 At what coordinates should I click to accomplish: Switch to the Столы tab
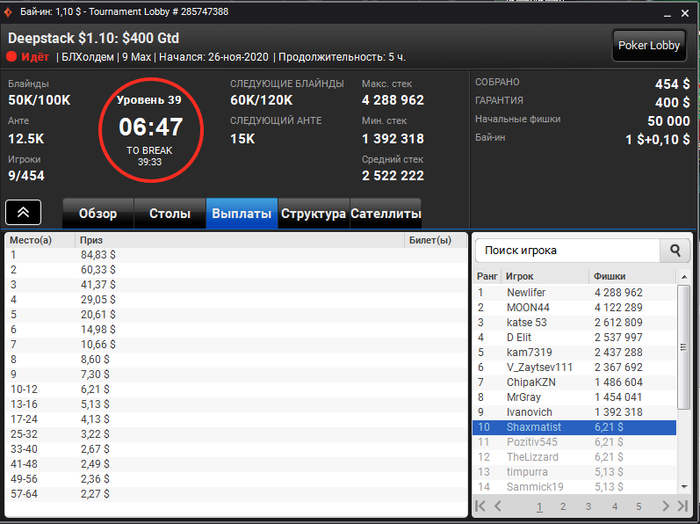point(170,213)
